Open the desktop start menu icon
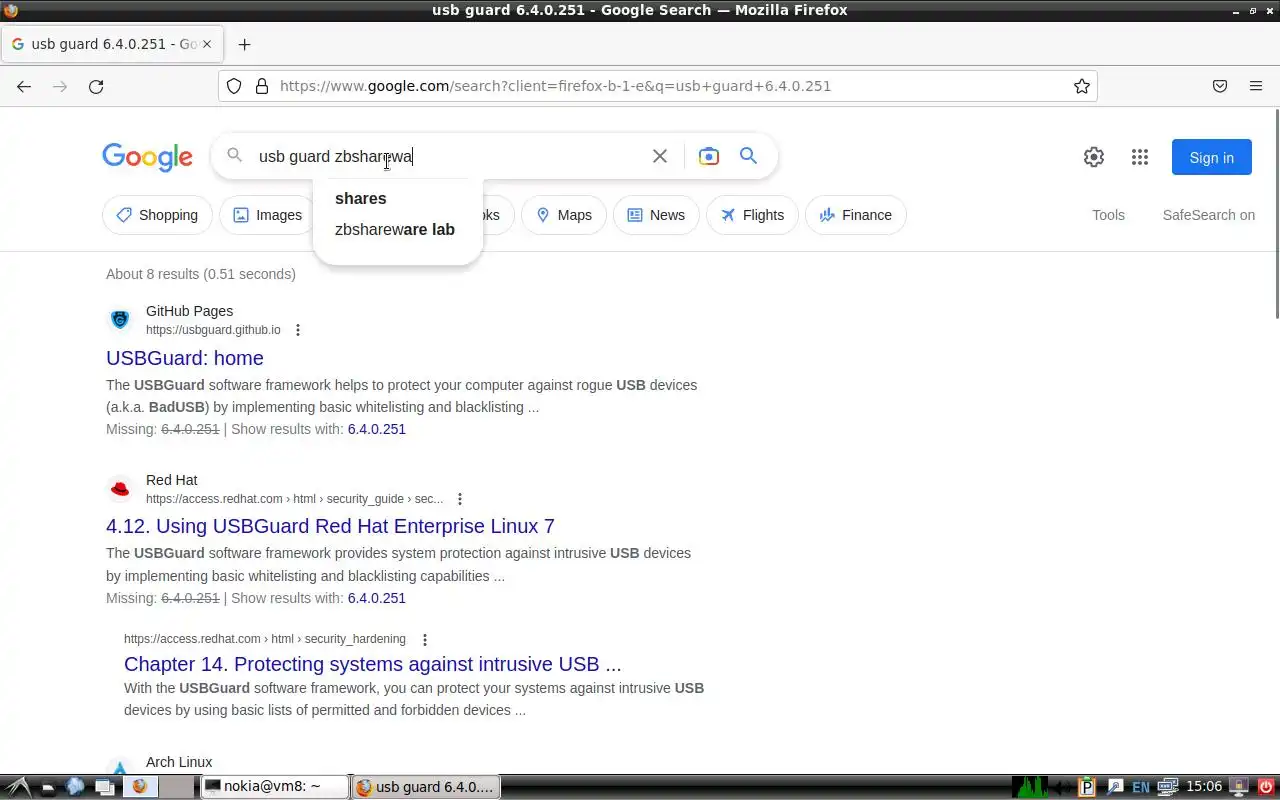This screenshot has height=800, width=1280. pyautogui.click(x=18, y=787)
